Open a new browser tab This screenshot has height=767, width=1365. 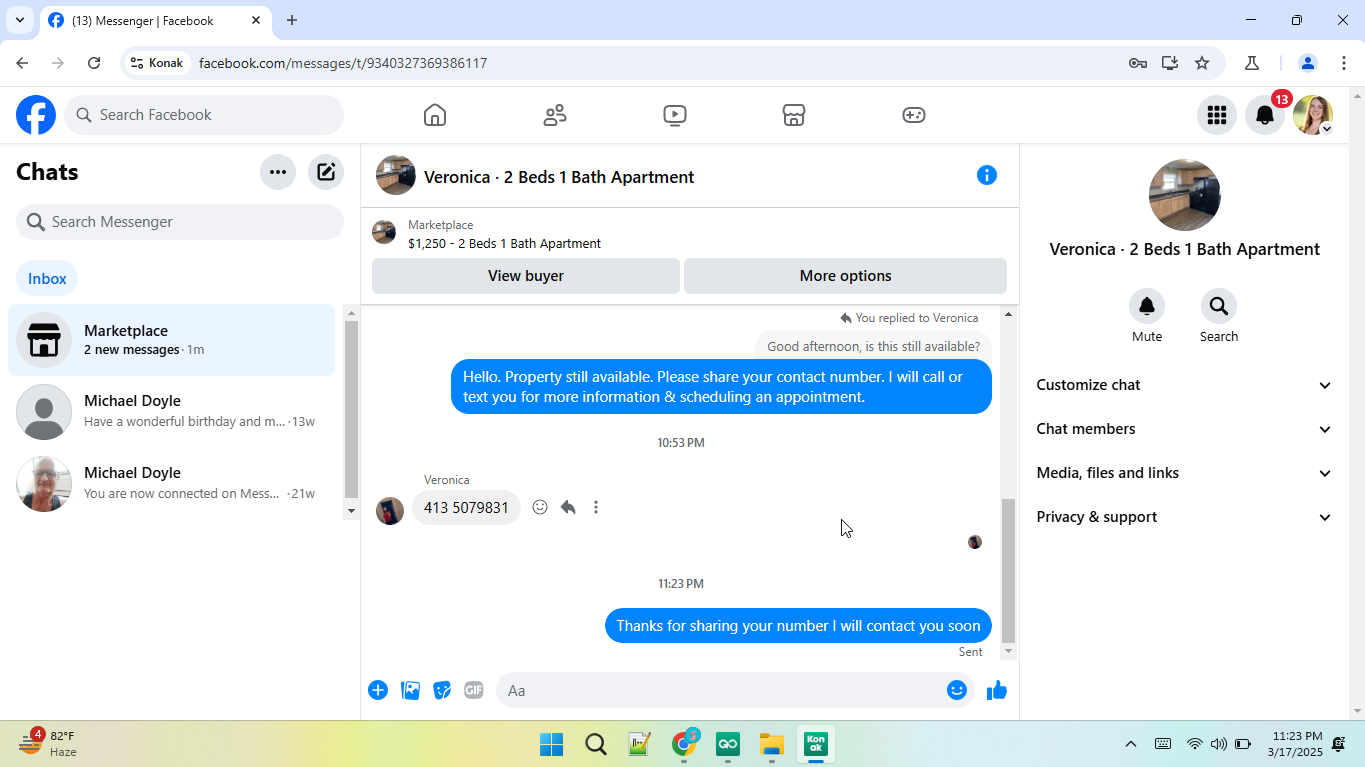tap(292, 20)
